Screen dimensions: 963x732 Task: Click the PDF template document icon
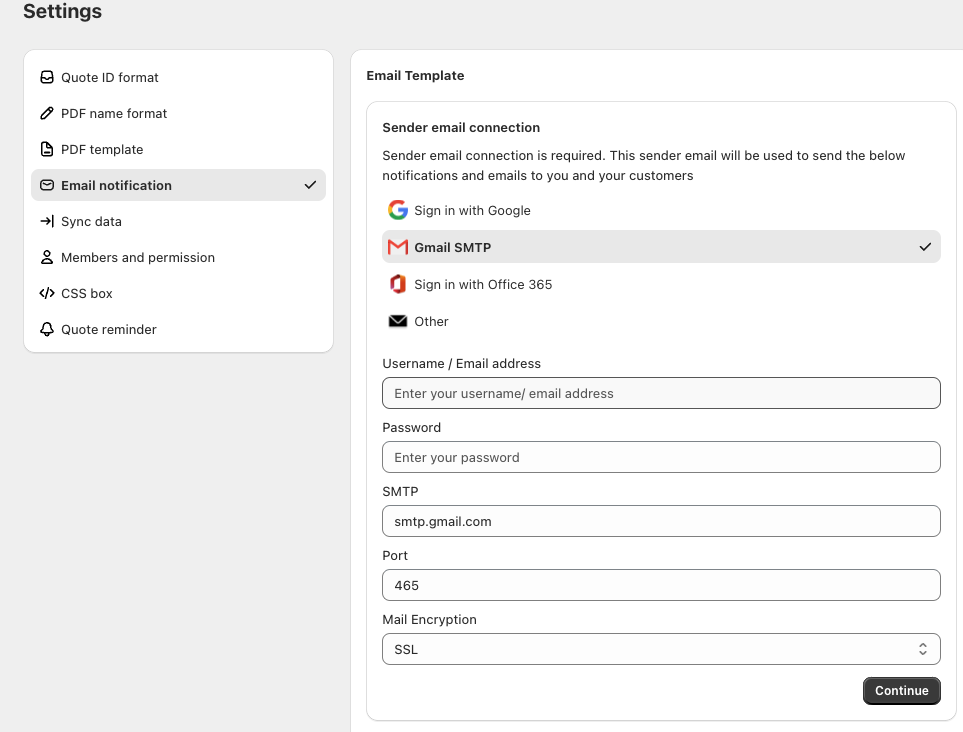point(47,149)
